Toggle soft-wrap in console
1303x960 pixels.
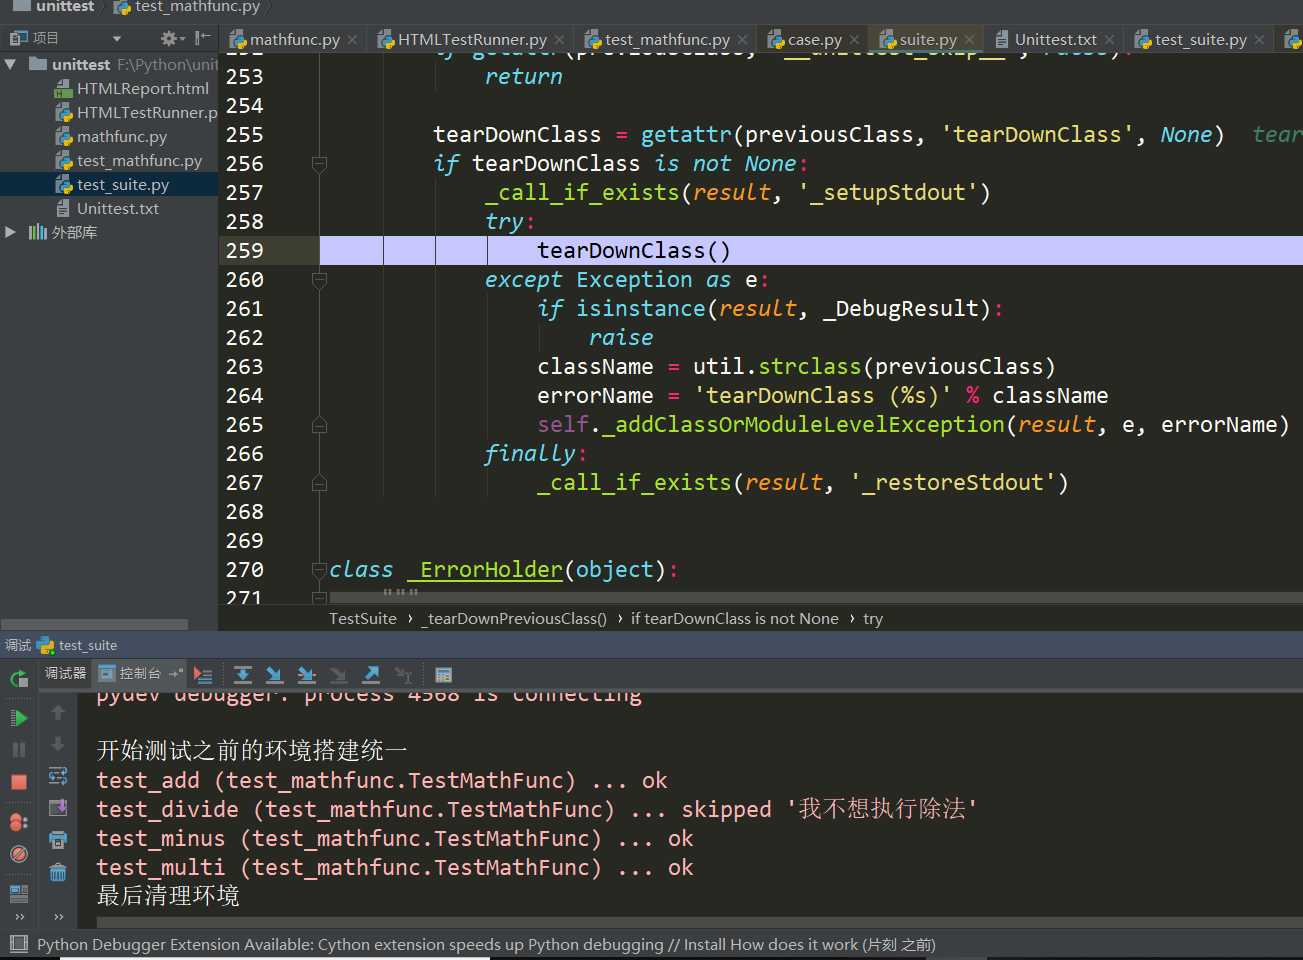click(x=58, y=776)
